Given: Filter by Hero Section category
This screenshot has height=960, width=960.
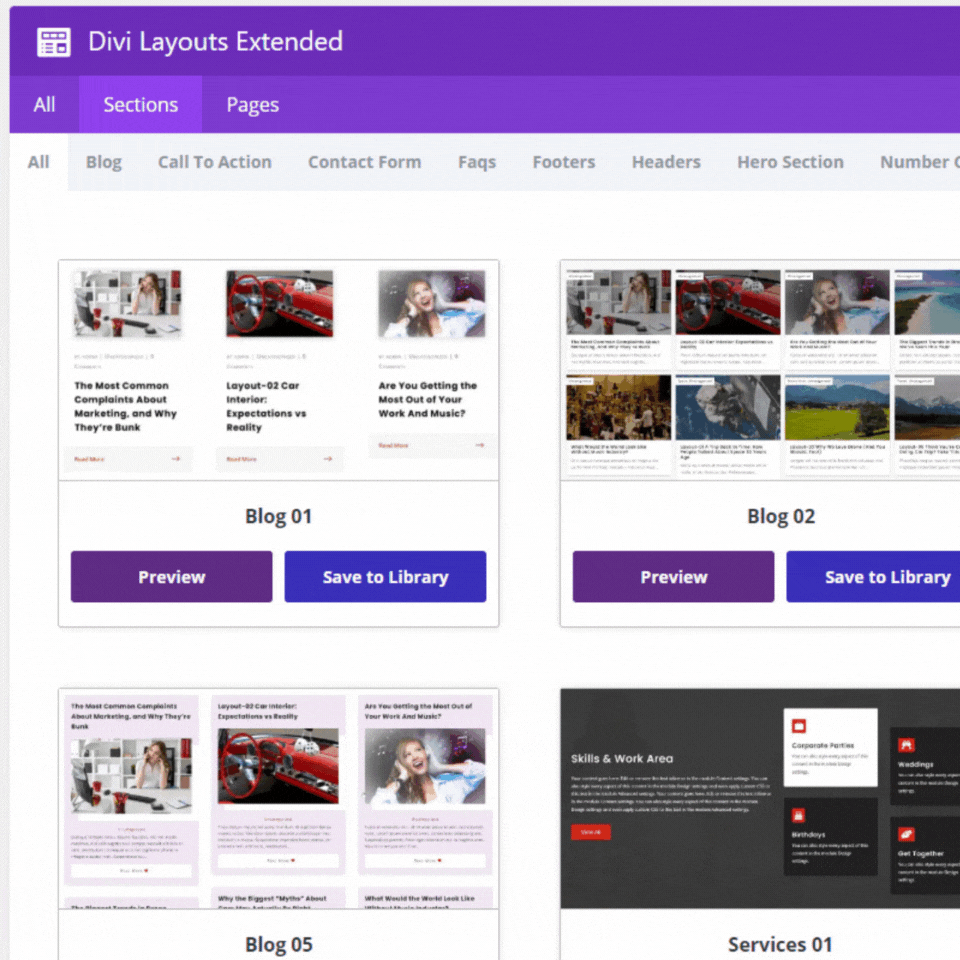Looking at the screenshot, I should pyautogui.click(x=790, y=162).
